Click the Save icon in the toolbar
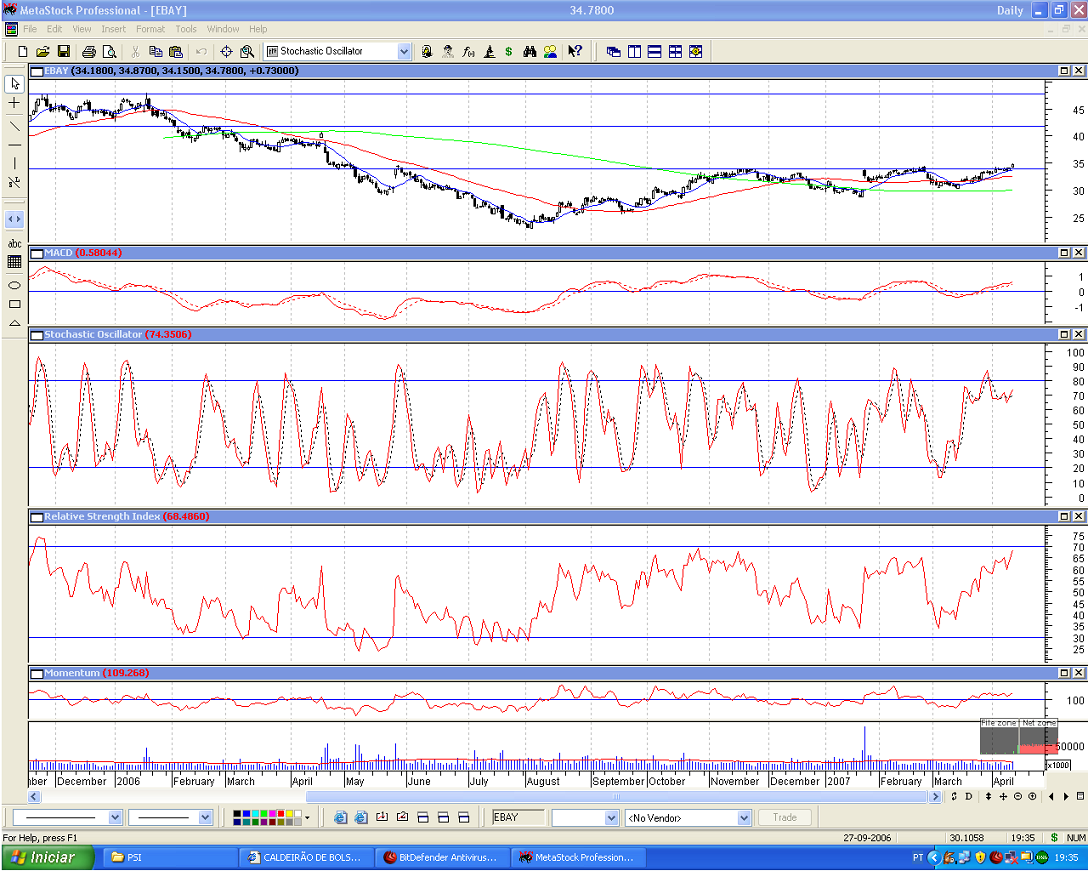The width and height of the screenshot is (1088, 871). [x=63, y=51]
